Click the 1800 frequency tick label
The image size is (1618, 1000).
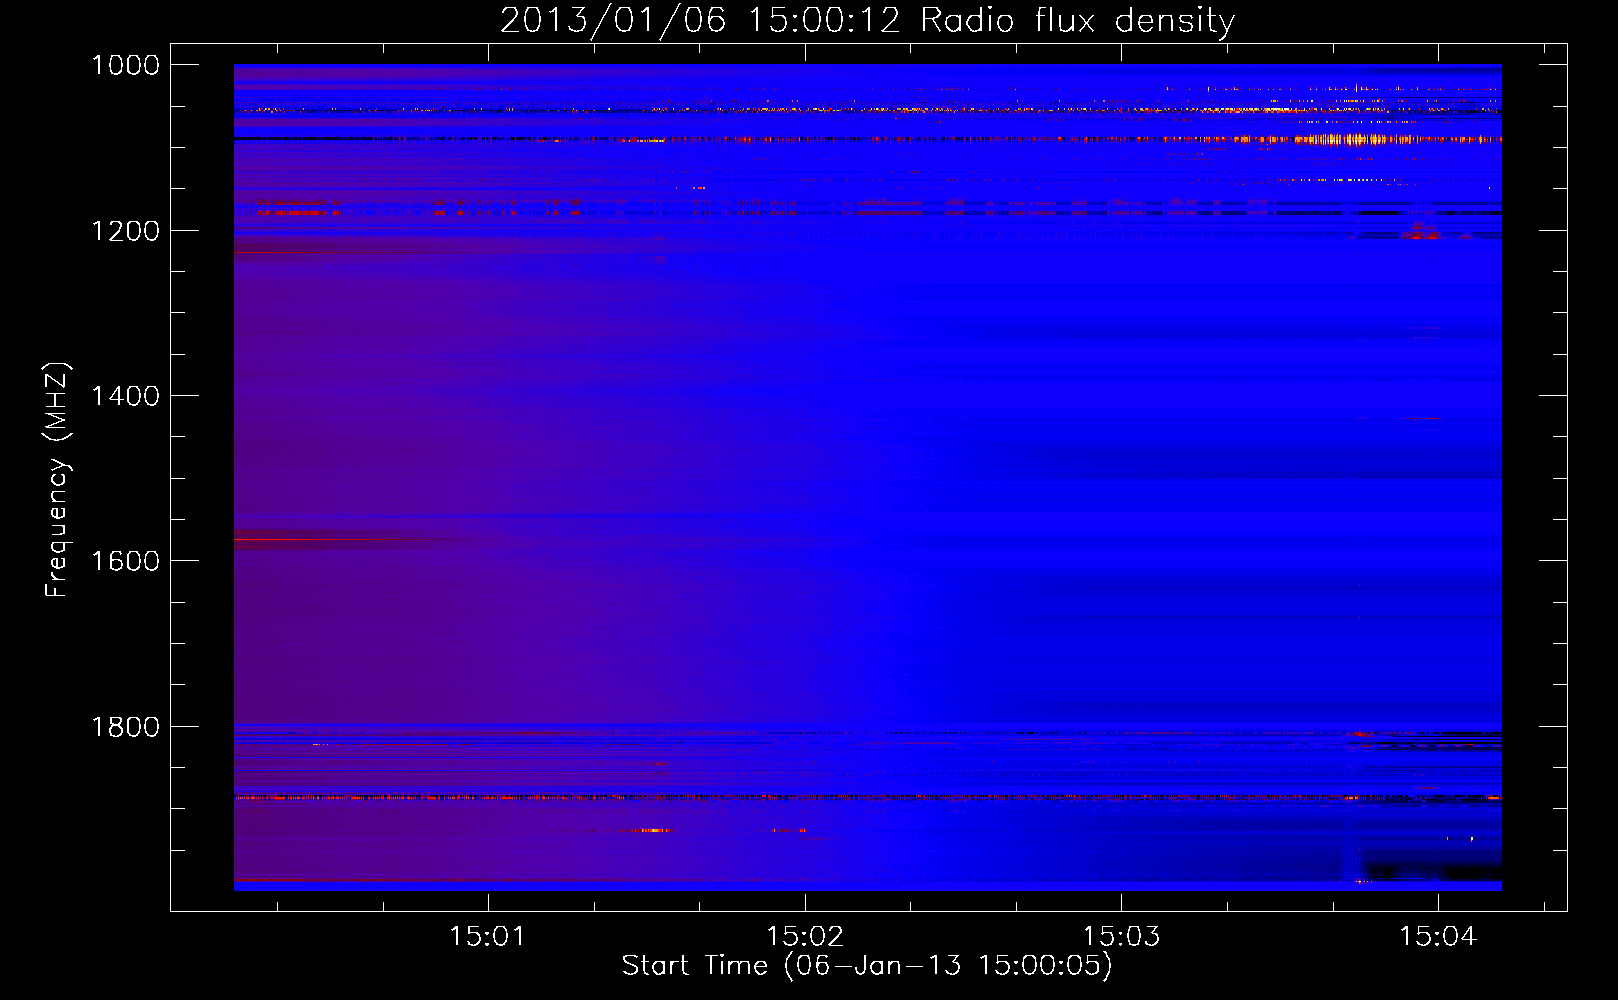click(126, 726)
